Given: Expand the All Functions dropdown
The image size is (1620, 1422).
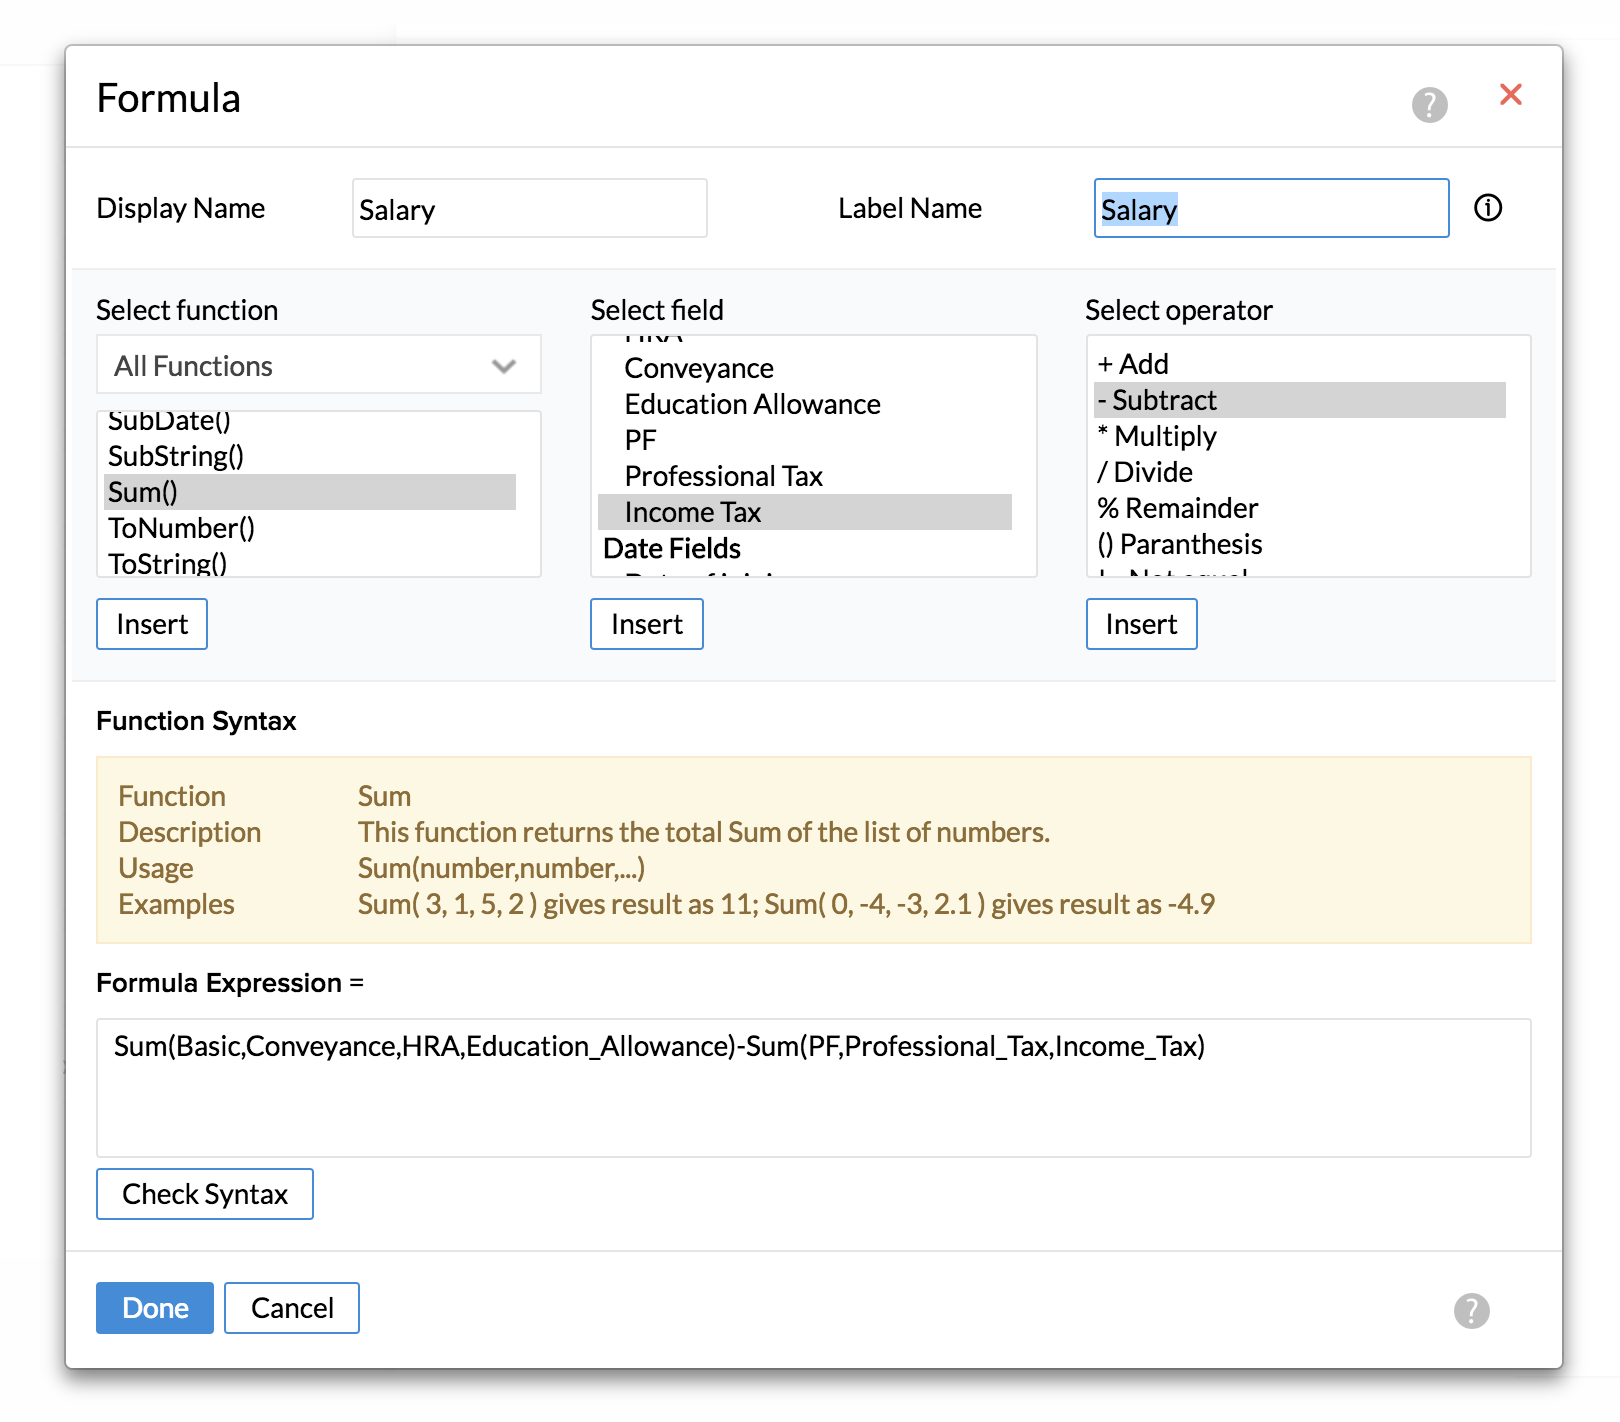Looking at the screenshot, I should [x=318, y=366].
